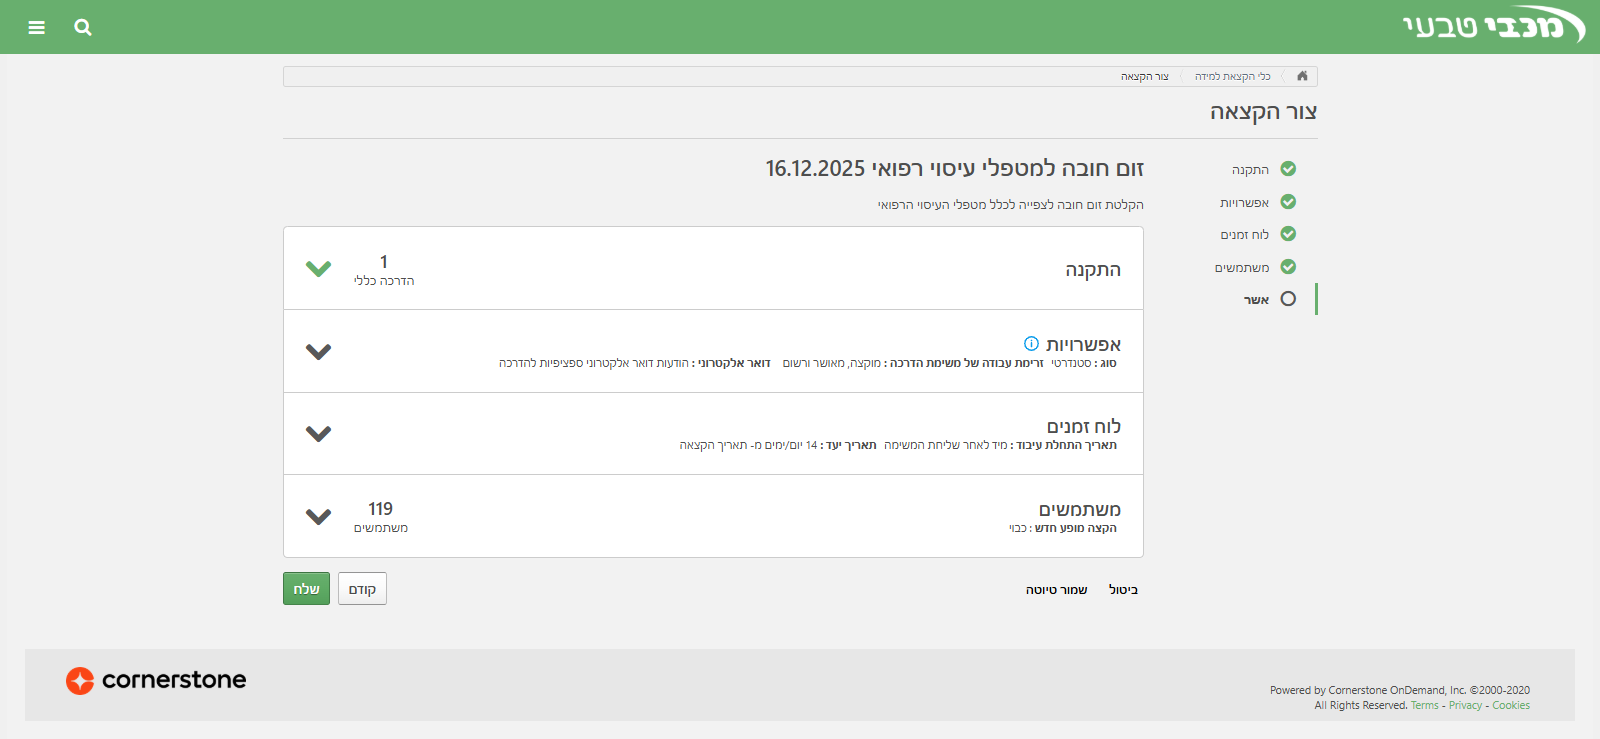This screenshot has width=1600, height=739.
Task: Click the home breadcrumb icon
Action: [x=1302, y=76]
